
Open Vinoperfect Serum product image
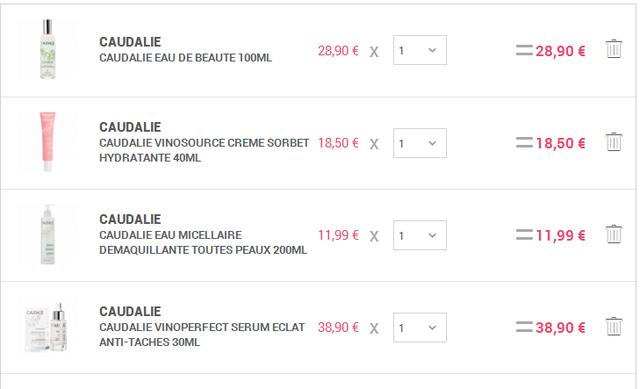pyautogui.click(x=47, y=327)
